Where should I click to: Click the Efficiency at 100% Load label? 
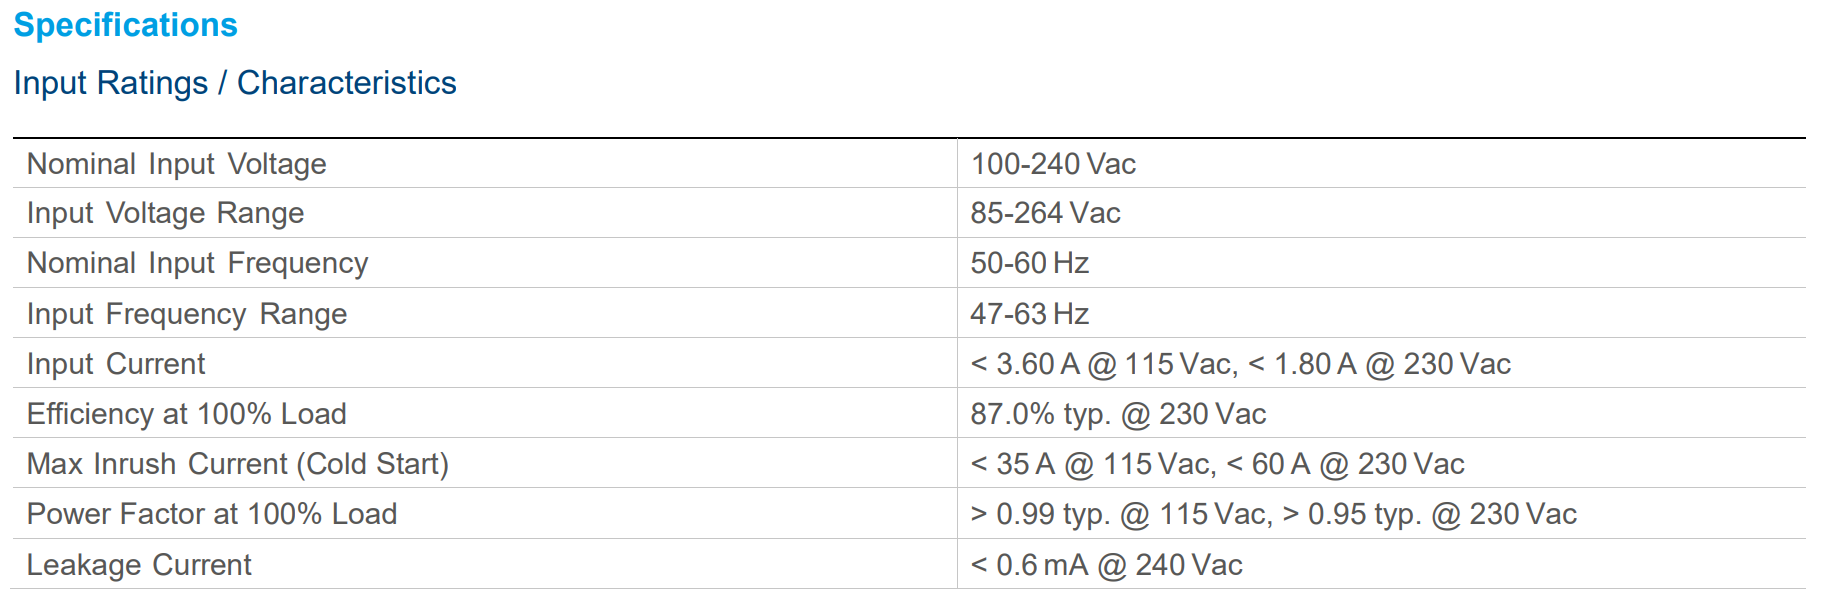187,414
